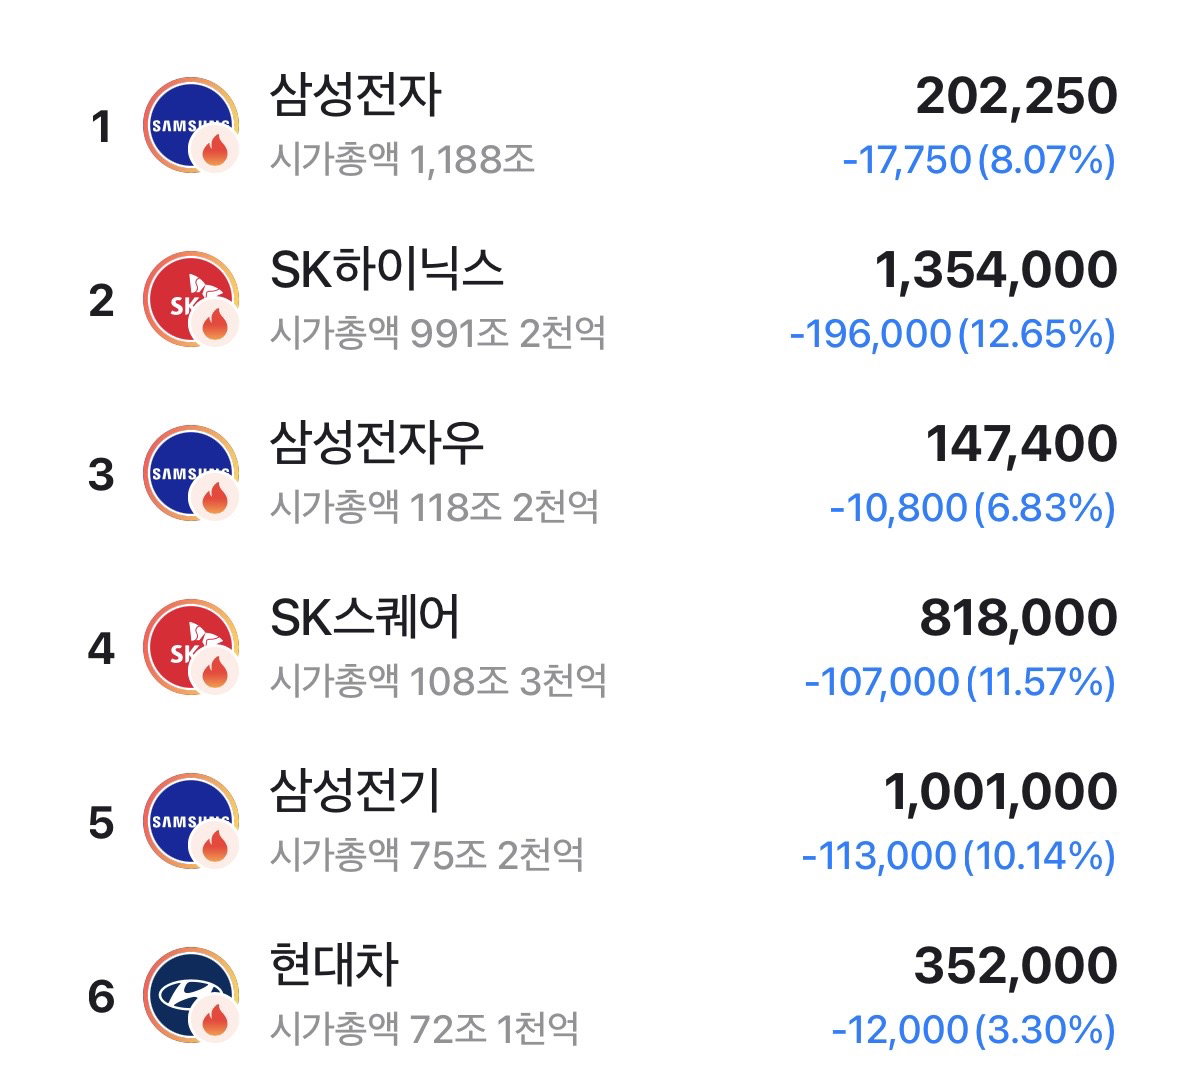The height and width of the screenshot is (1092, 1178).
Task: Tap the flame badge on 삼성전자 logo
Action: pyautogui.click(x=214, y=149)
